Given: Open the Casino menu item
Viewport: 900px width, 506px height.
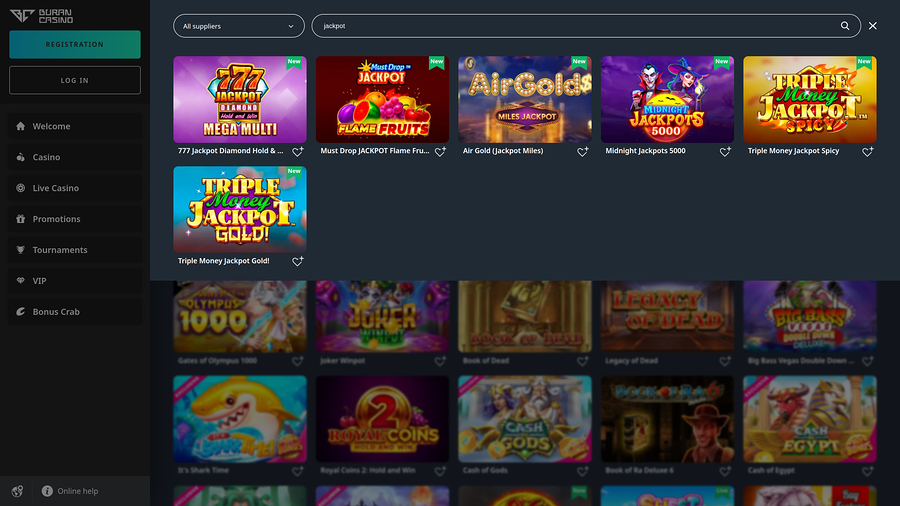Looking at the screenshot, I should coord(75,157).
